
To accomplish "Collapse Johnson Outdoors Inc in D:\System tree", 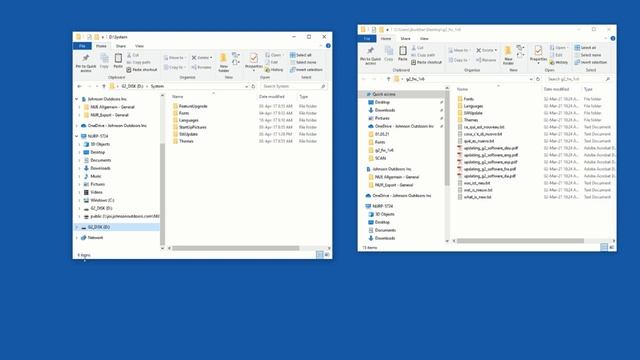I will tap(76, 99).
